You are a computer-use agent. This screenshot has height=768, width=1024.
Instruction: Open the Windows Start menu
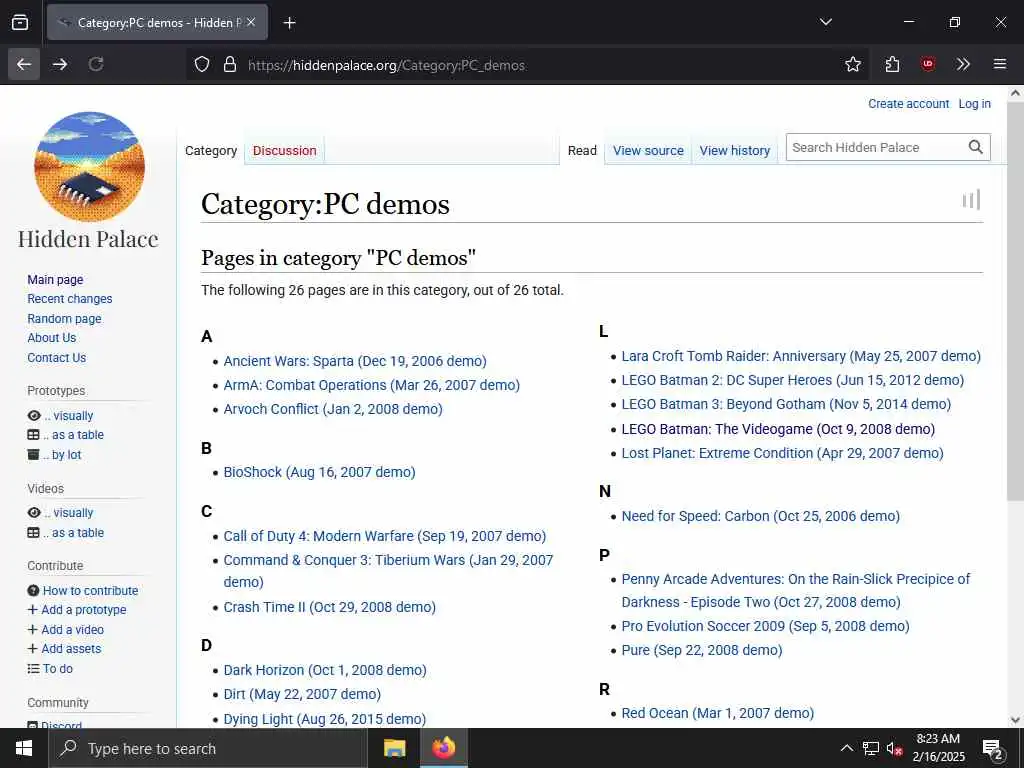pos(24,748)
